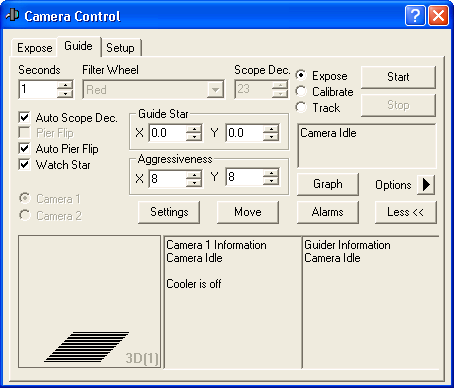Click the 'Cooler is off' status
Screen dimensions: 454x388
(x=194, y=284)
